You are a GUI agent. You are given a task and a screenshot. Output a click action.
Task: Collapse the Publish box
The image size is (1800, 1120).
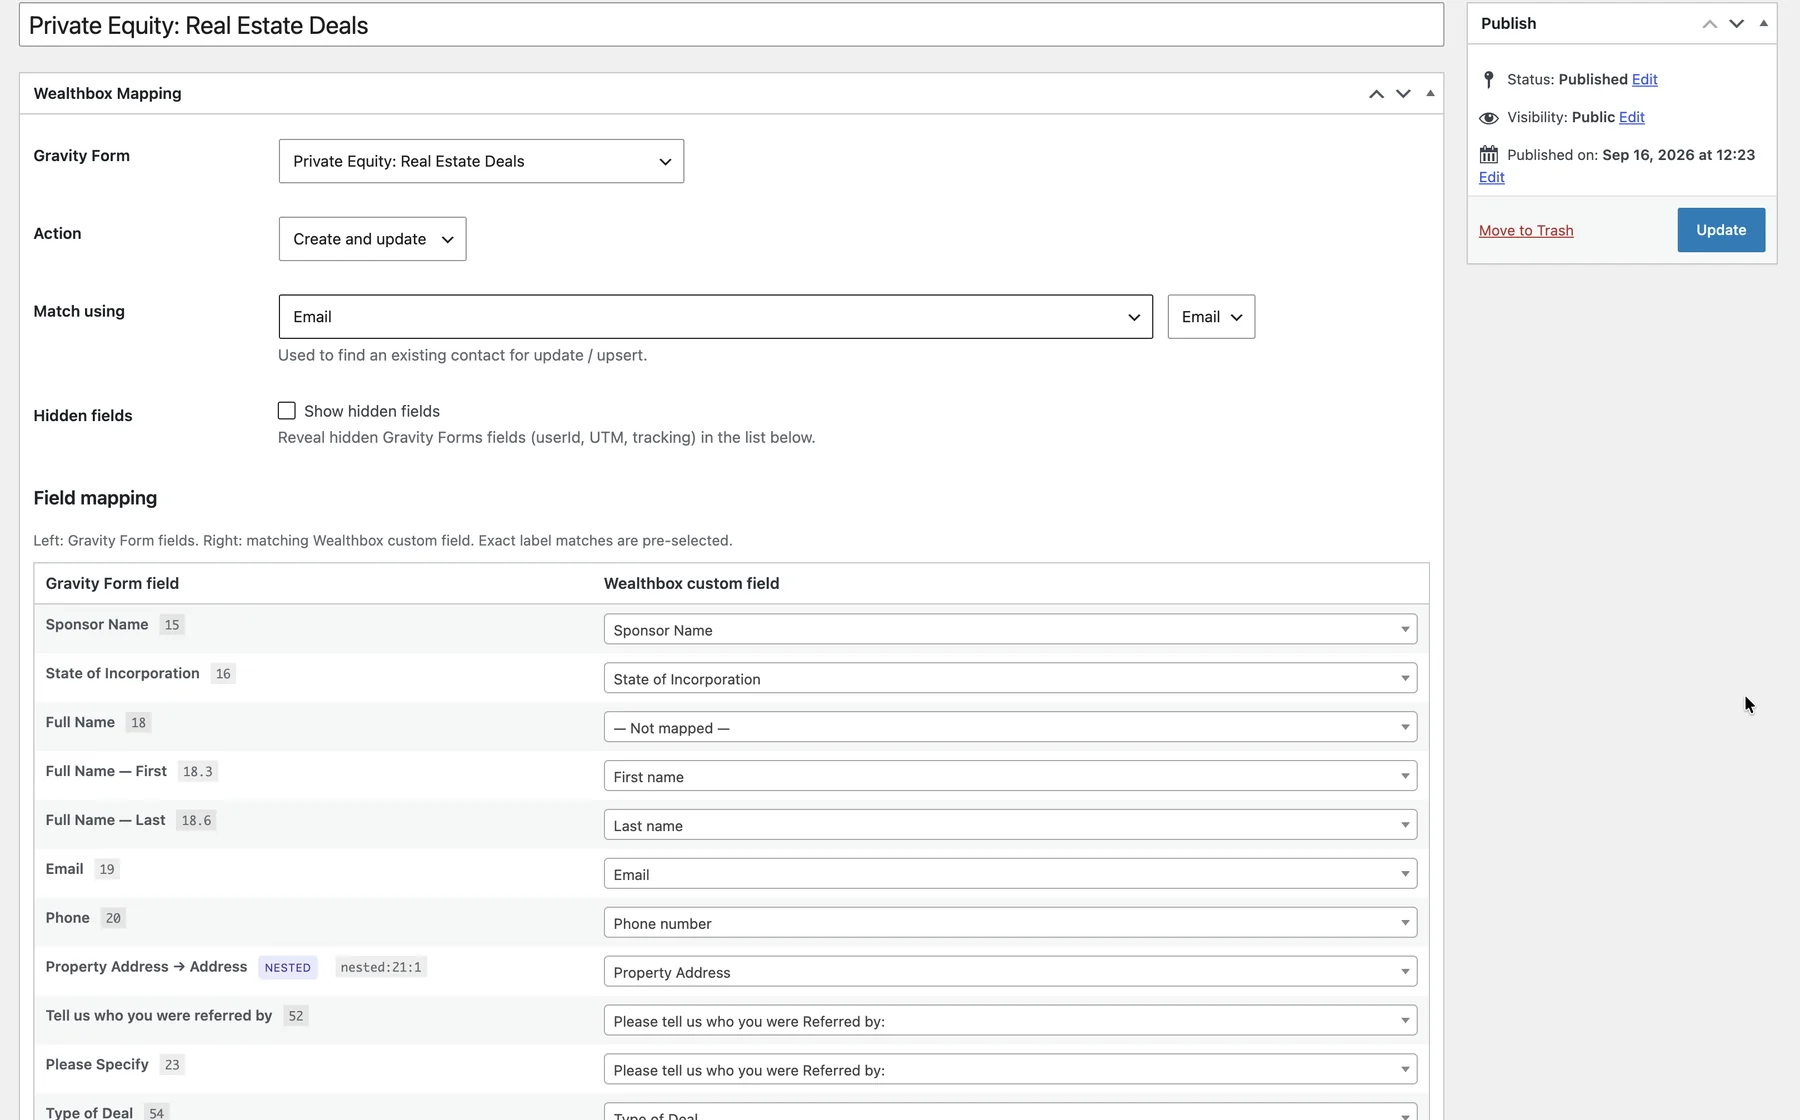1764,23
